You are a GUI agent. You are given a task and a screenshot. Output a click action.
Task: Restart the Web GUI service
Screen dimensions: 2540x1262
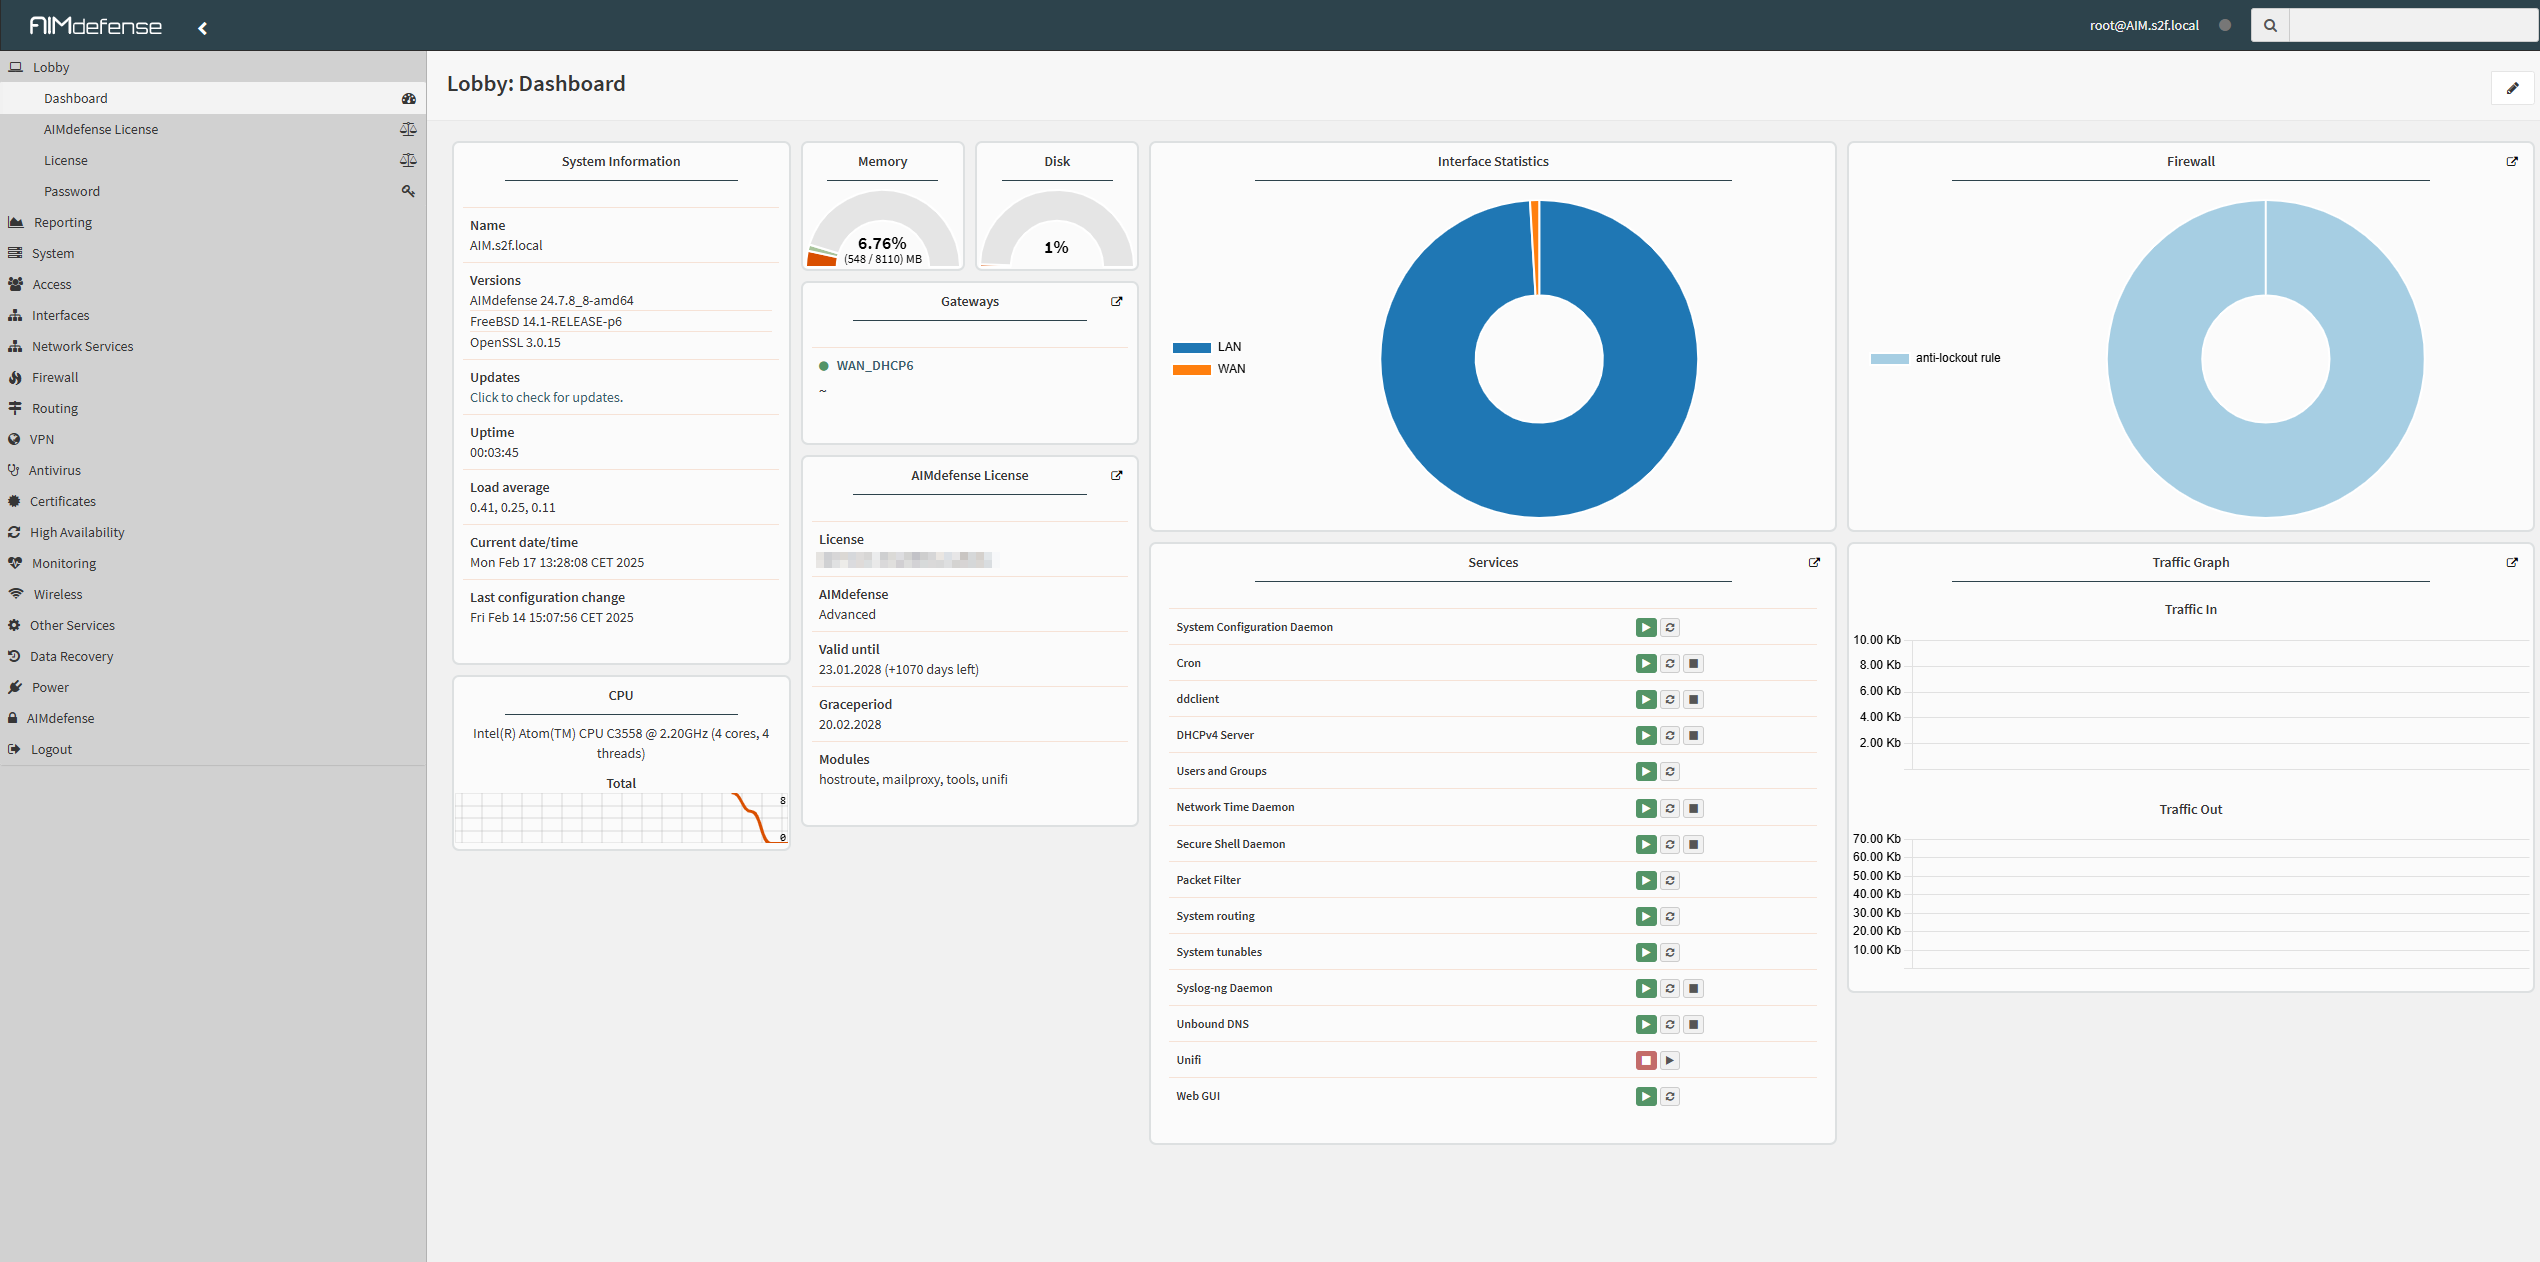tap(1669, 1096)
